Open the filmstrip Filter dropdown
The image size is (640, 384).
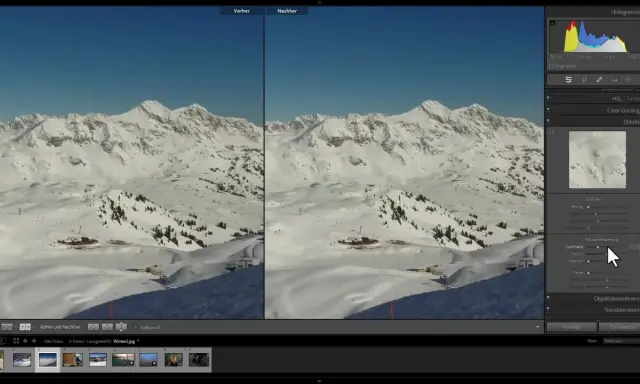click(x=621, y=341)
